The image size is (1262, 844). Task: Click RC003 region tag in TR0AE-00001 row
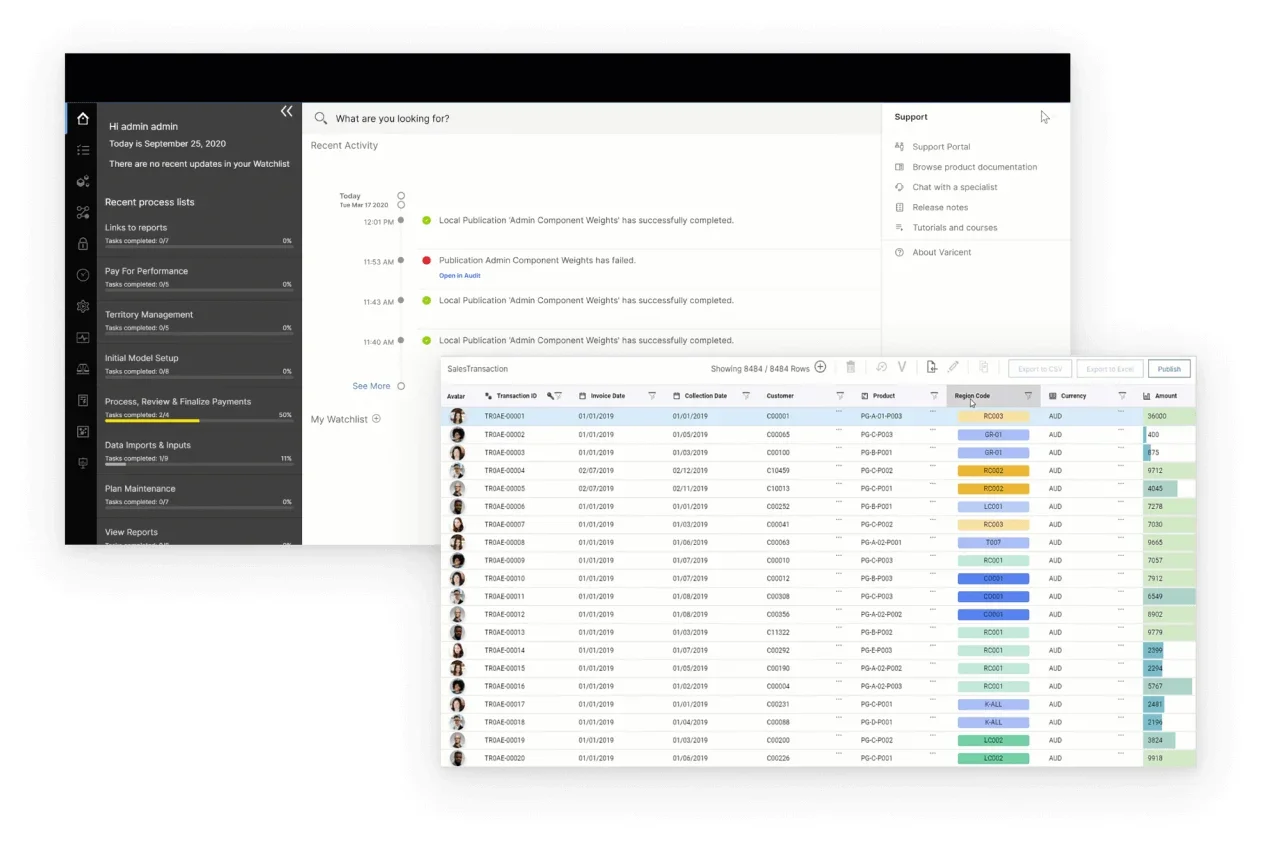tap(993, 416)
